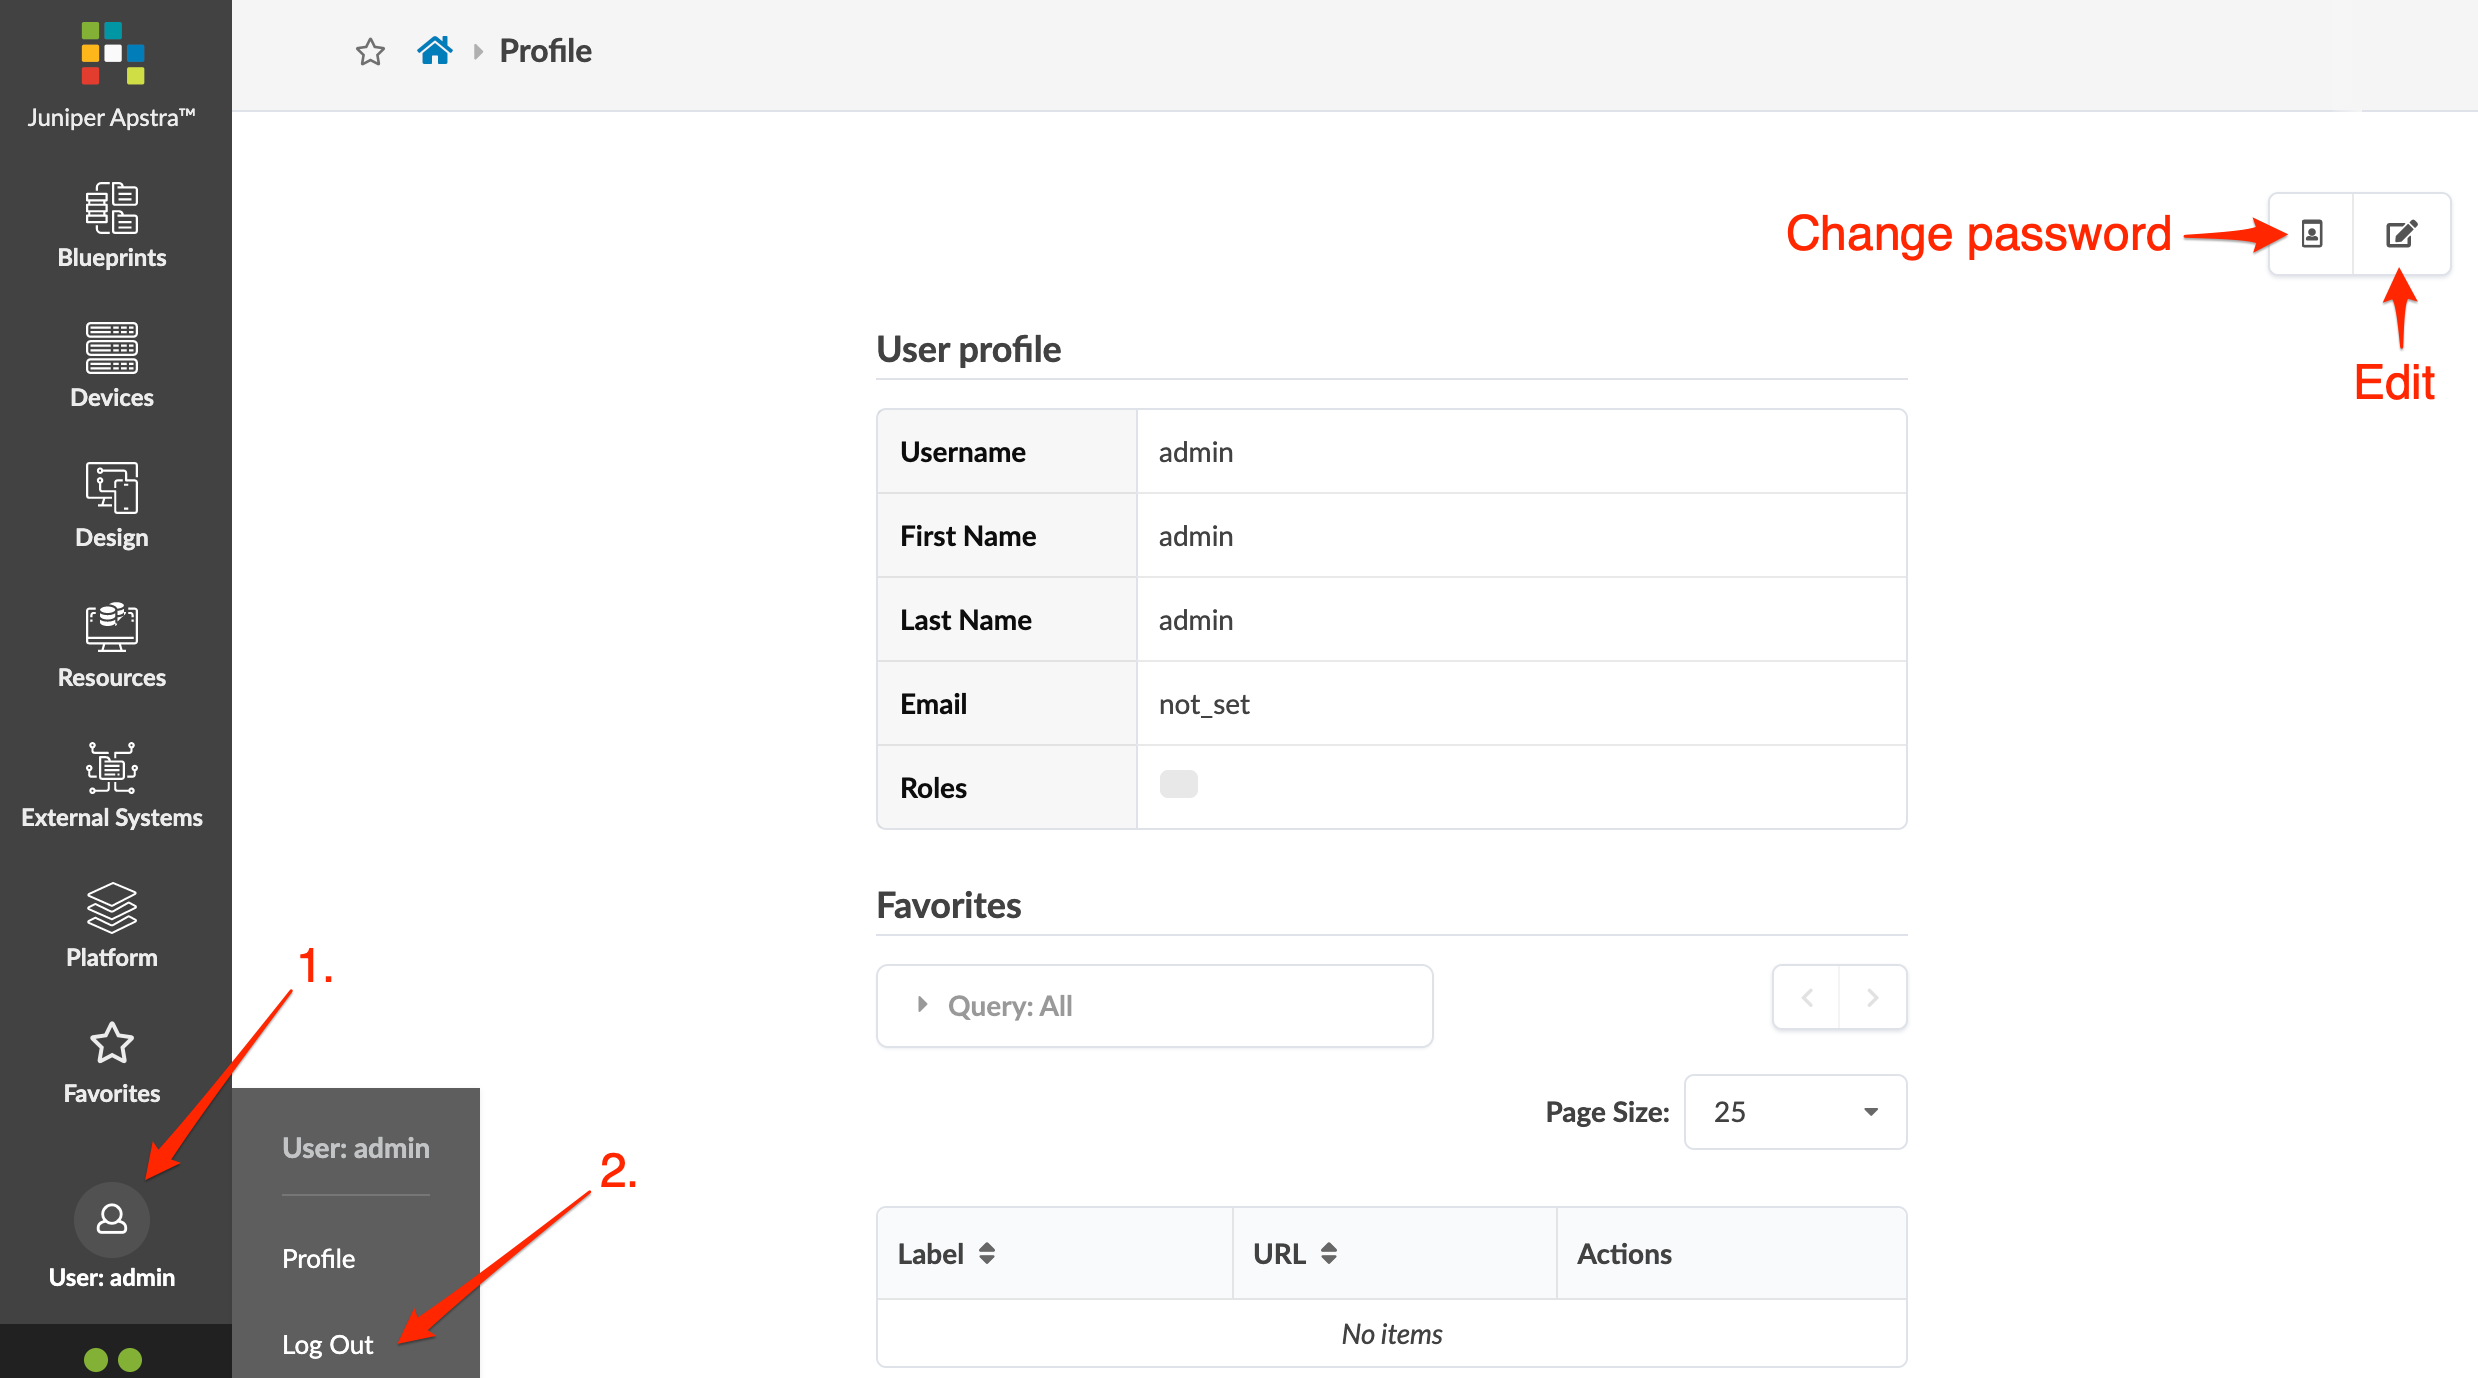Go to next favorites page

tap(1872, 997)
